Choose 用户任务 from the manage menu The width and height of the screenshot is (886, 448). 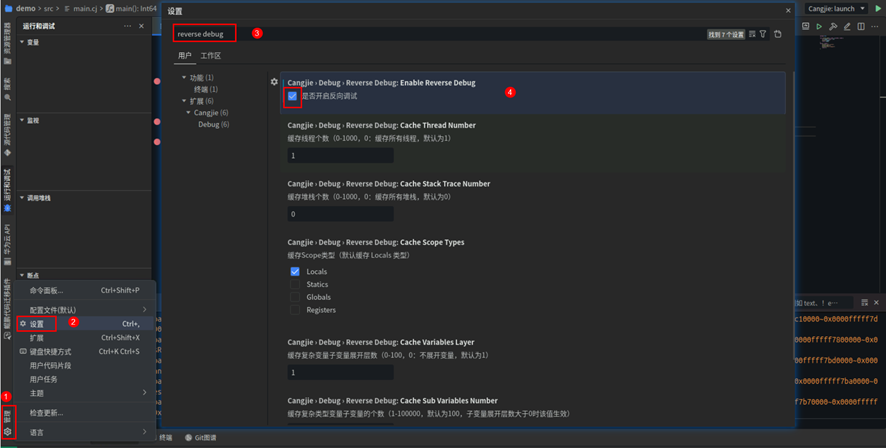click(85, 379)
